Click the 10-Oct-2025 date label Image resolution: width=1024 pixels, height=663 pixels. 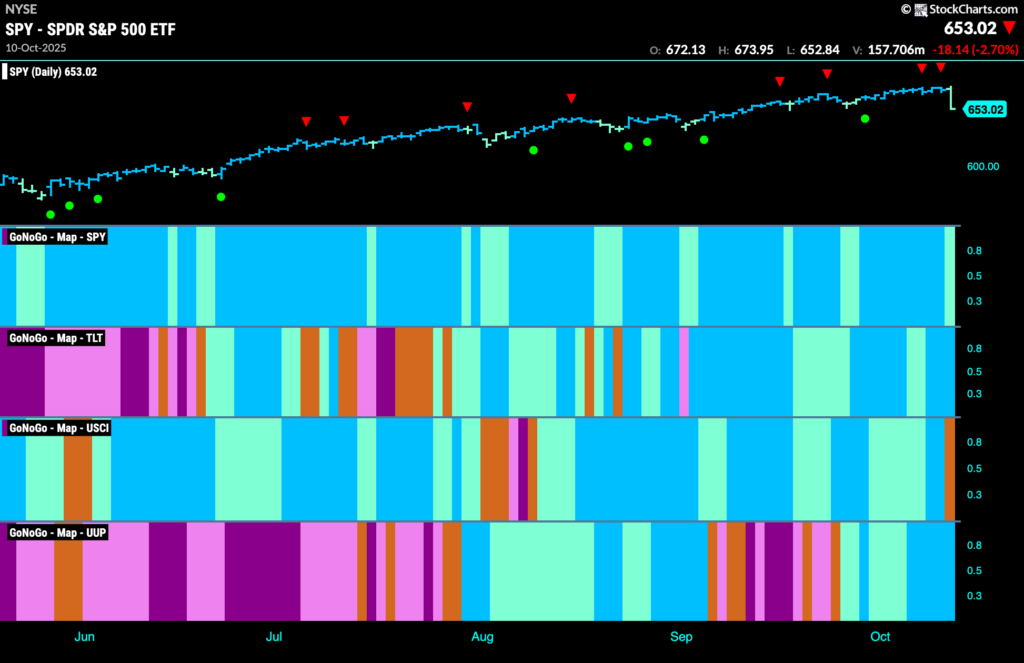coord(36,48)
